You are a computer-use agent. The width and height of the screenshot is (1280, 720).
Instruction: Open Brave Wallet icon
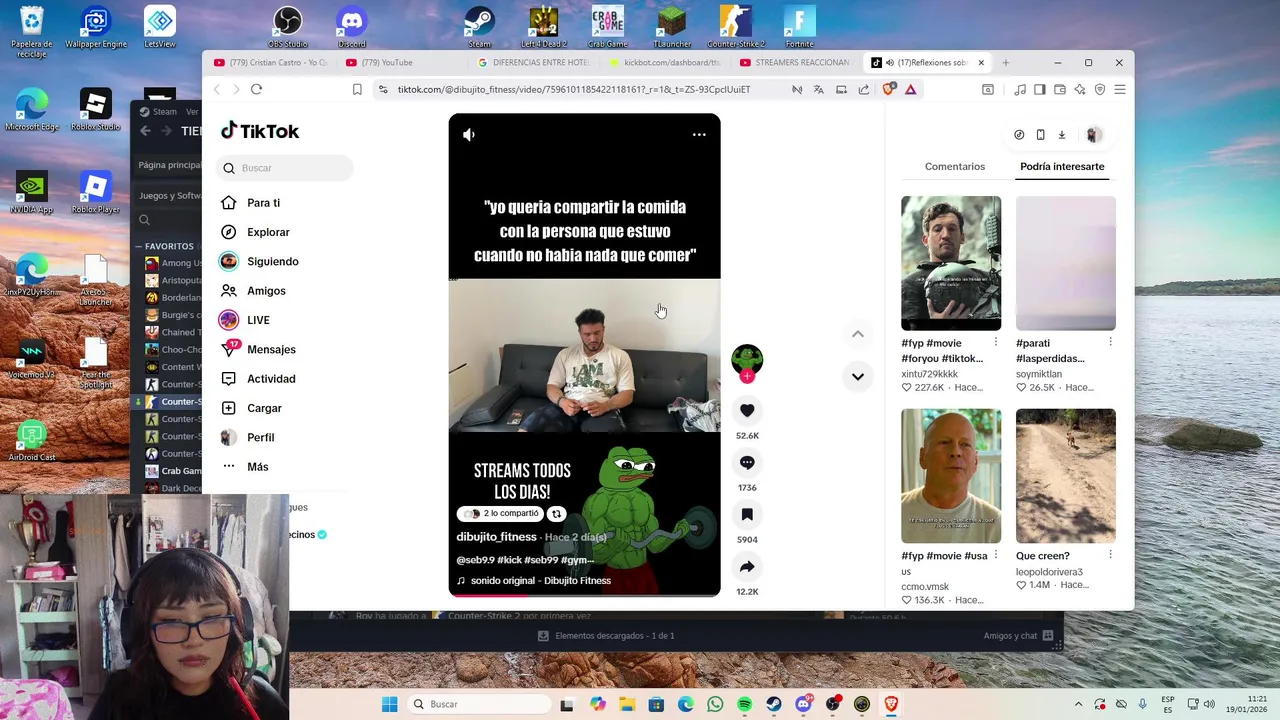pos(1060,89)
